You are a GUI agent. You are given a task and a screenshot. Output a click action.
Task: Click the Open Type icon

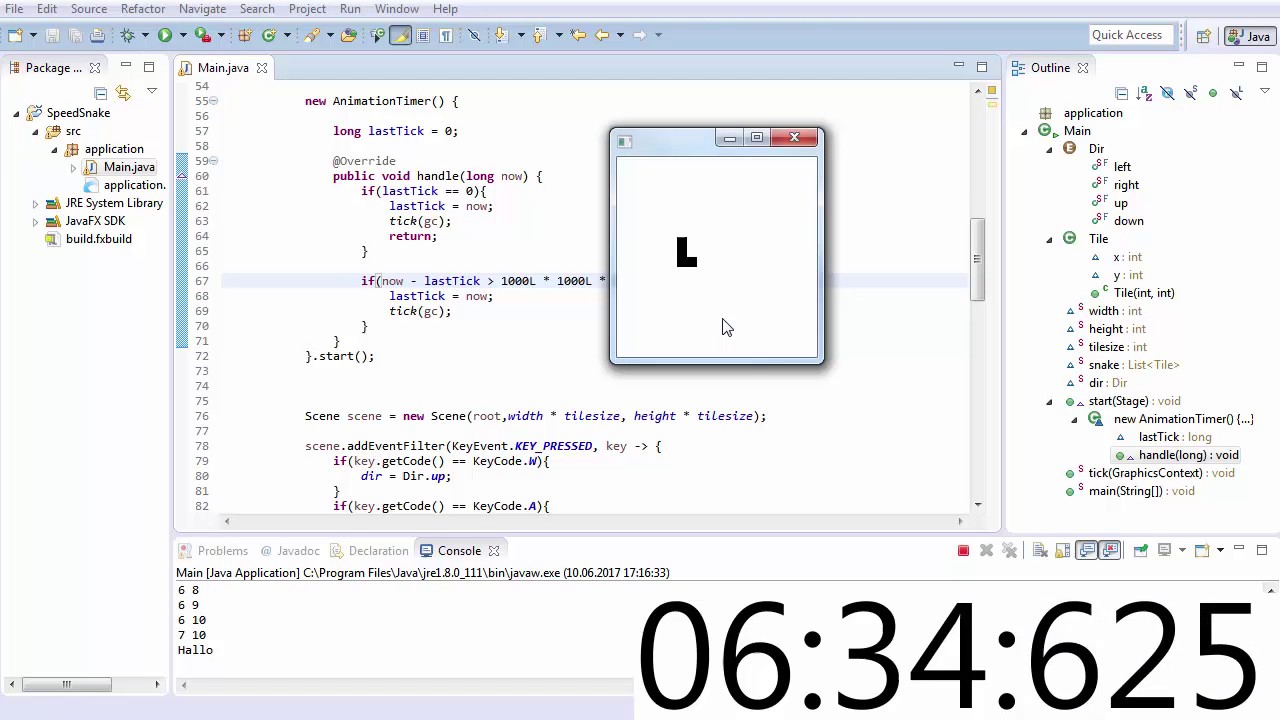pyautogui.click(x=350, y=35)
